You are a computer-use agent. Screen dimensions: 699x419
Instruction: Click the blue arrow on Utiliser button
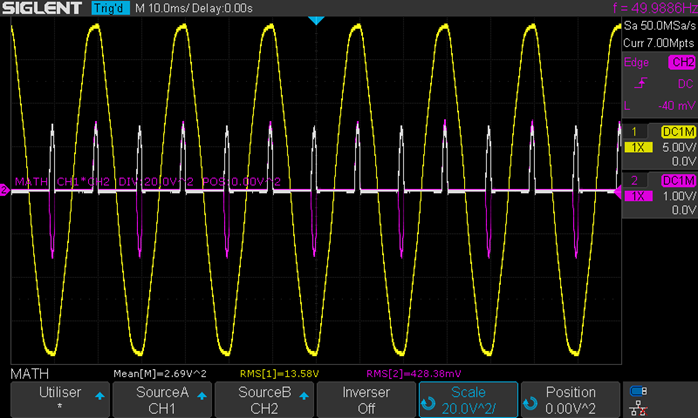[100, 396]
